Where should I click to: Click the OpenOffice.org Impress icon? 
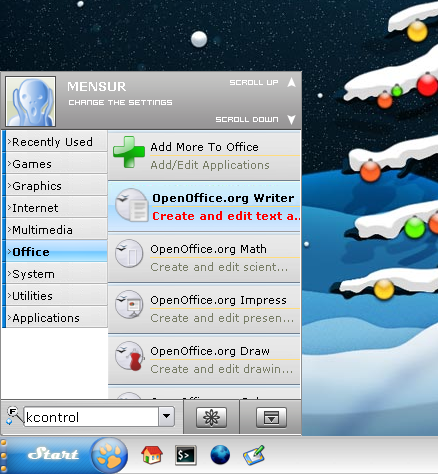(x=129, y=304)
